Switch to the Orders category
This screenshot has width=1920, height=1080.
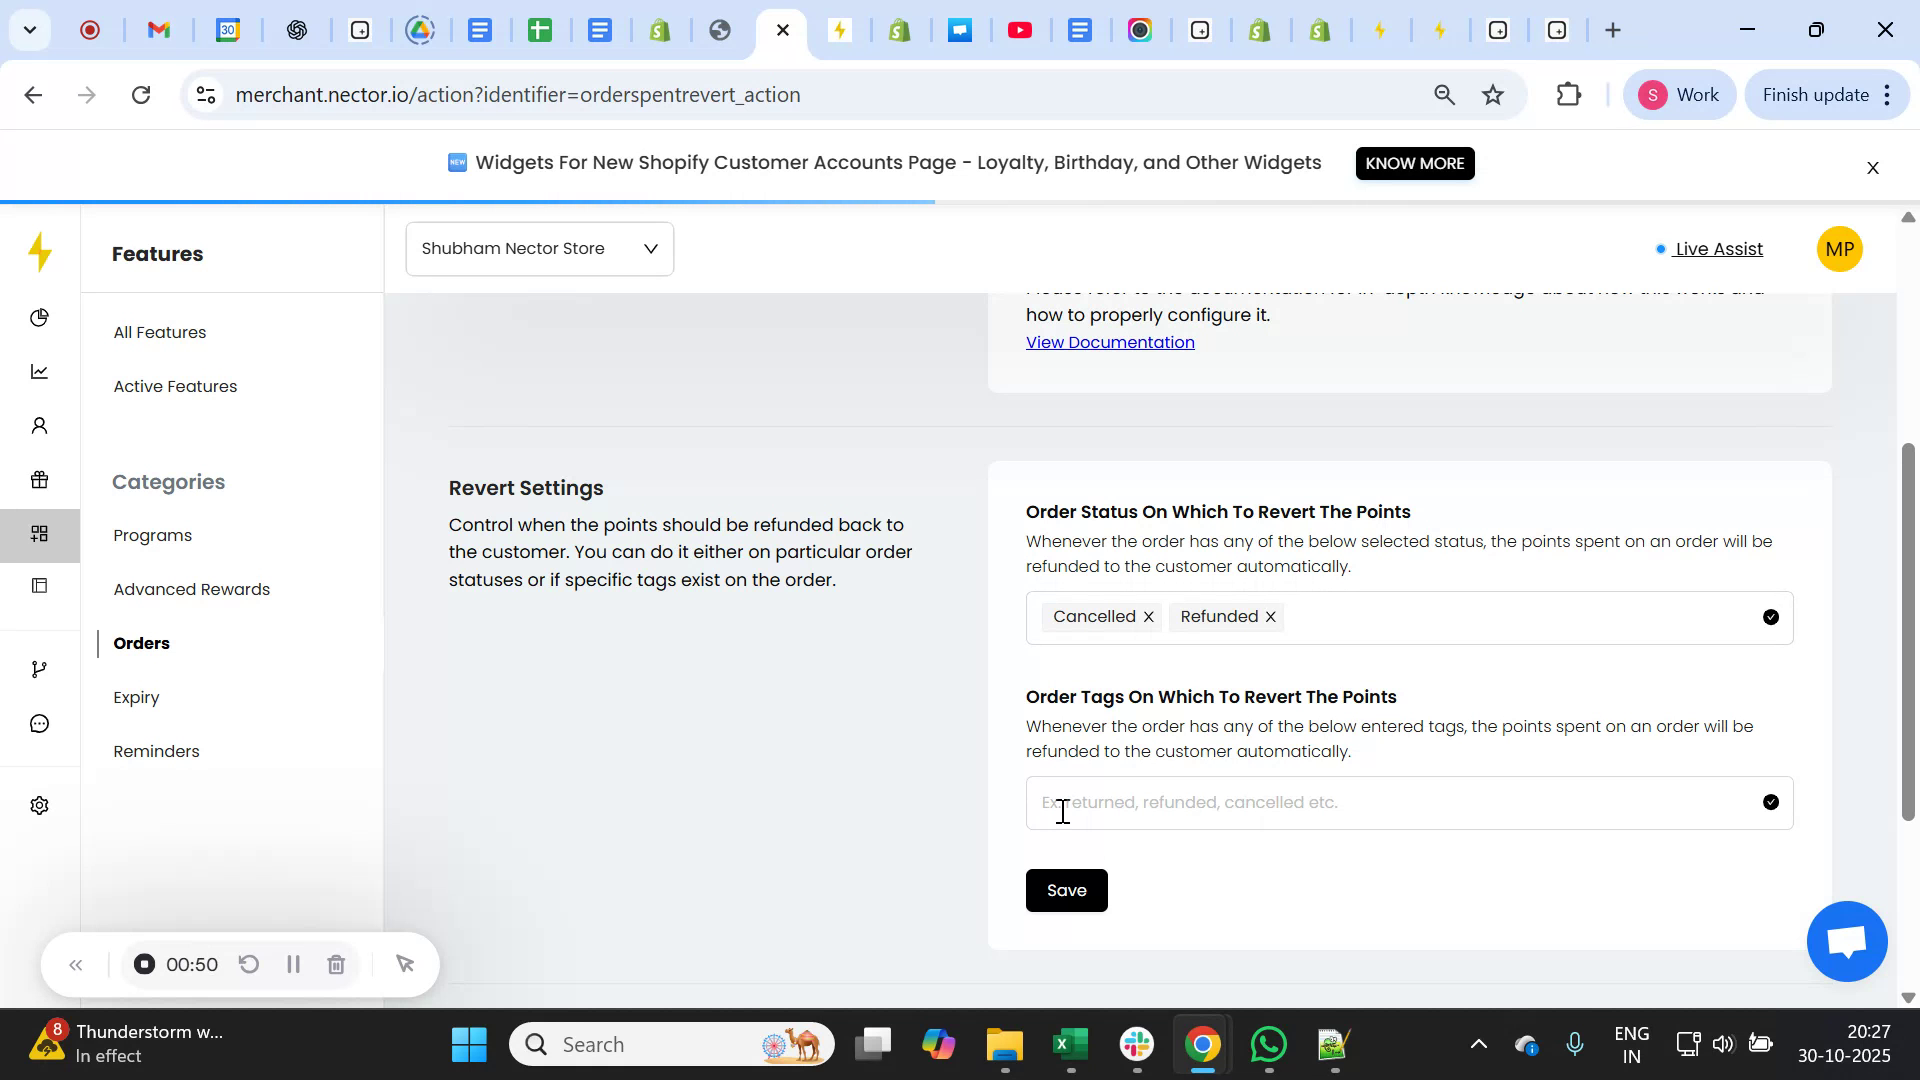pyautogui.click(x=141, y=643)
